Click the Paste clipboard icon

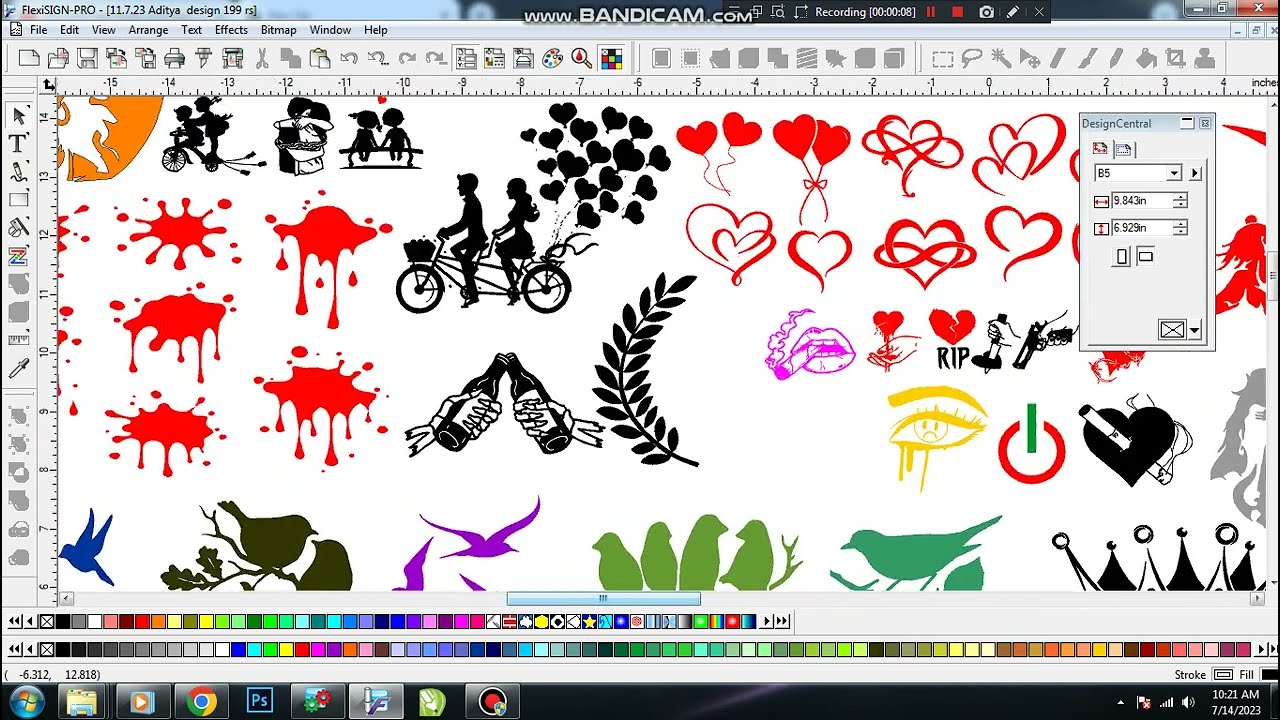(x=319, y=58)
